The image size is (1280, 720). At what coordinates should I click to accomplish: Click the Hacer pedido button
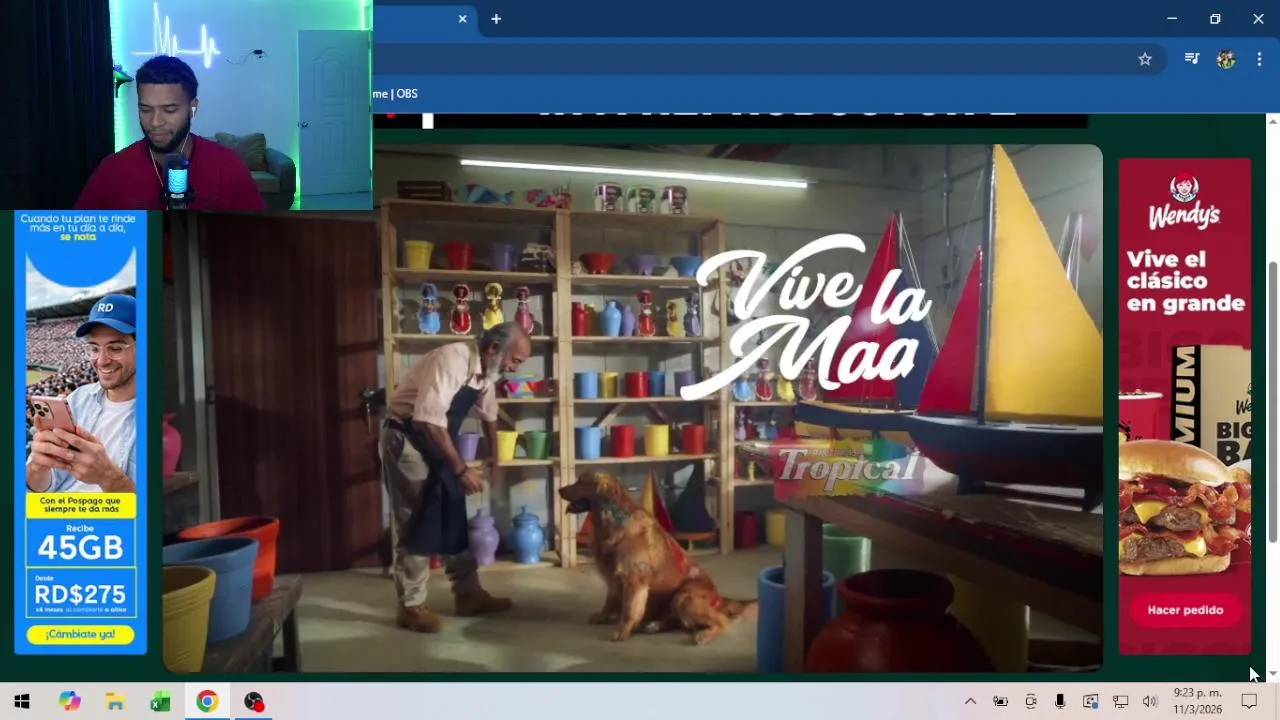(1185, 610)
